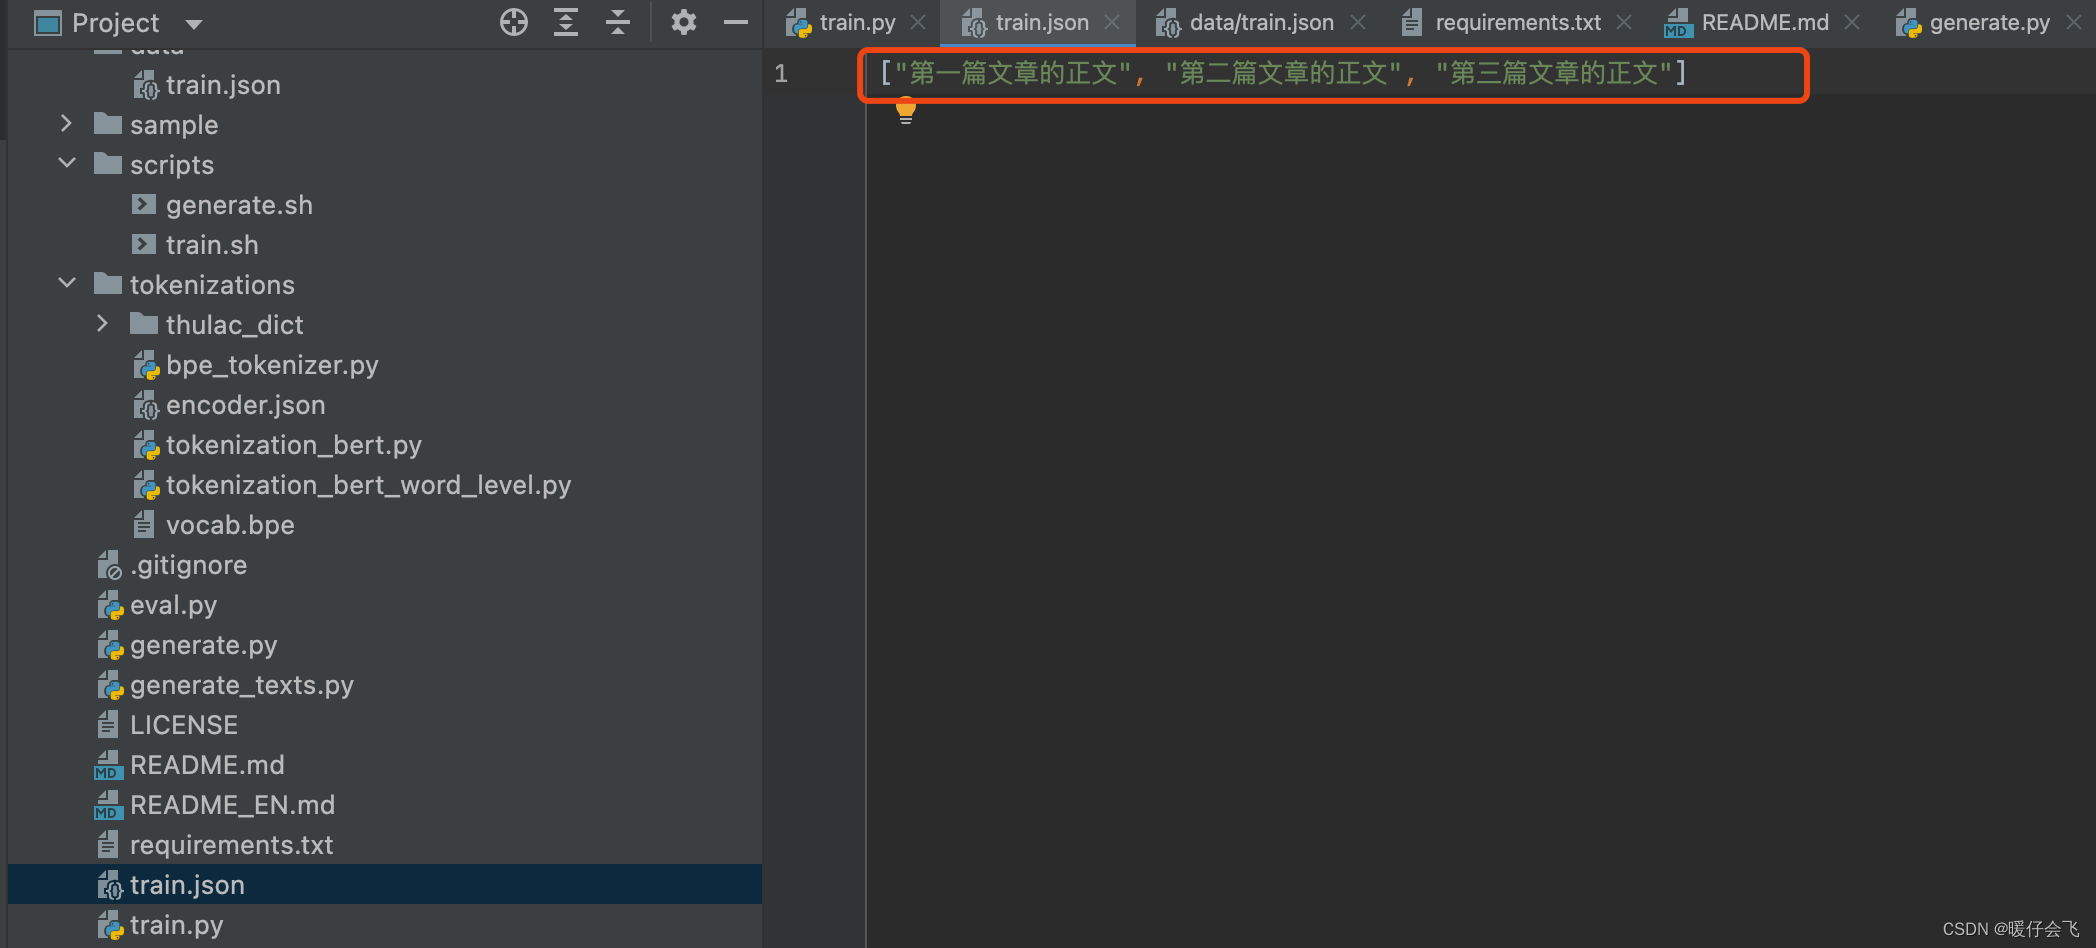Close the train.json editor tab
The image size is (2096, 948).
(x=1112, y=22)
